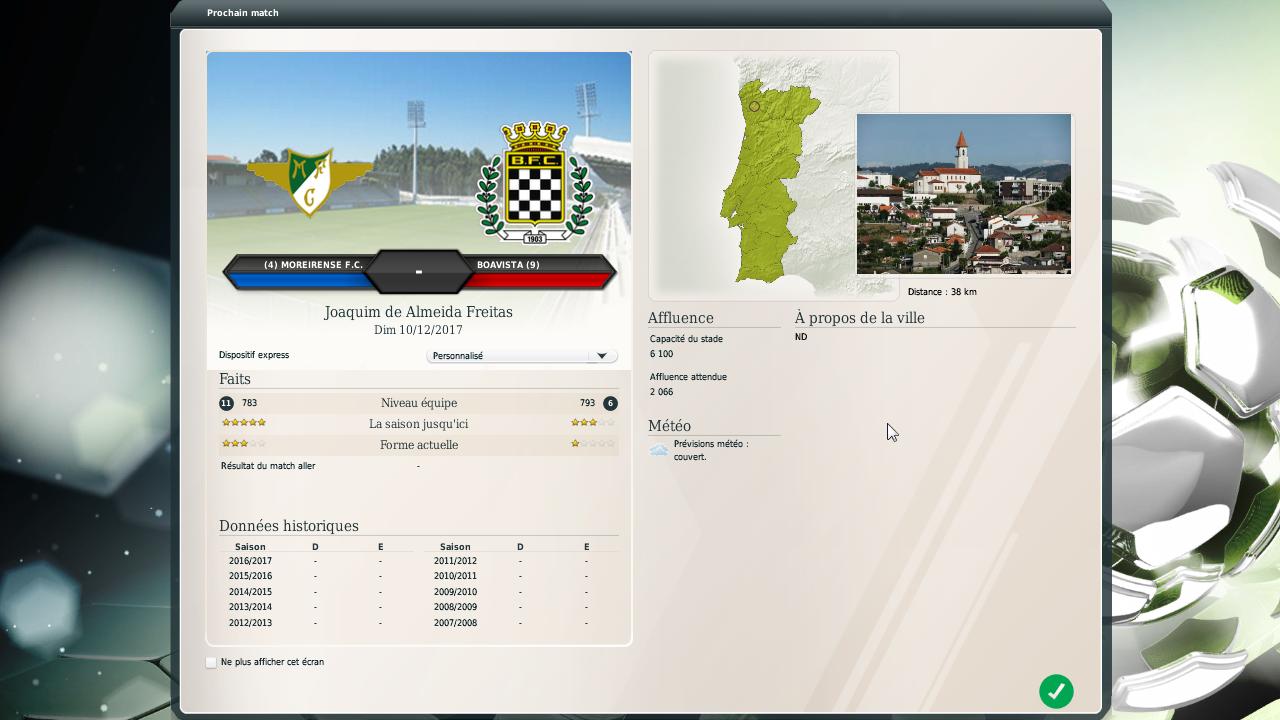Click the 2012/2013 season row
Screen dimensions: 1280x720
coord(316,623)
